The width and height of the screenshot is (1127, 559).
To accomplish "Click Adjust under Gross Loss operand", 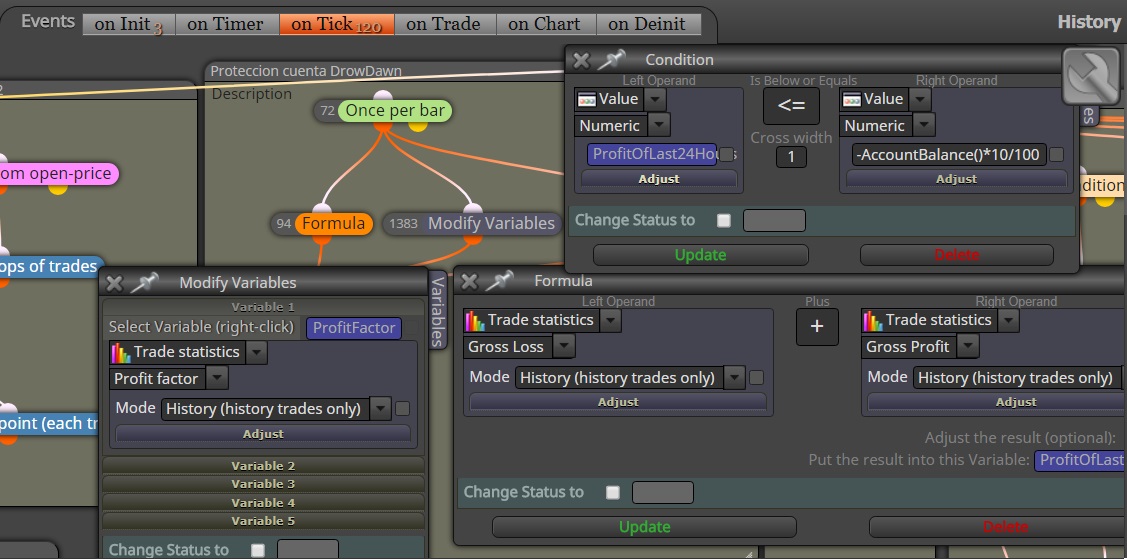I will (618, 402).
